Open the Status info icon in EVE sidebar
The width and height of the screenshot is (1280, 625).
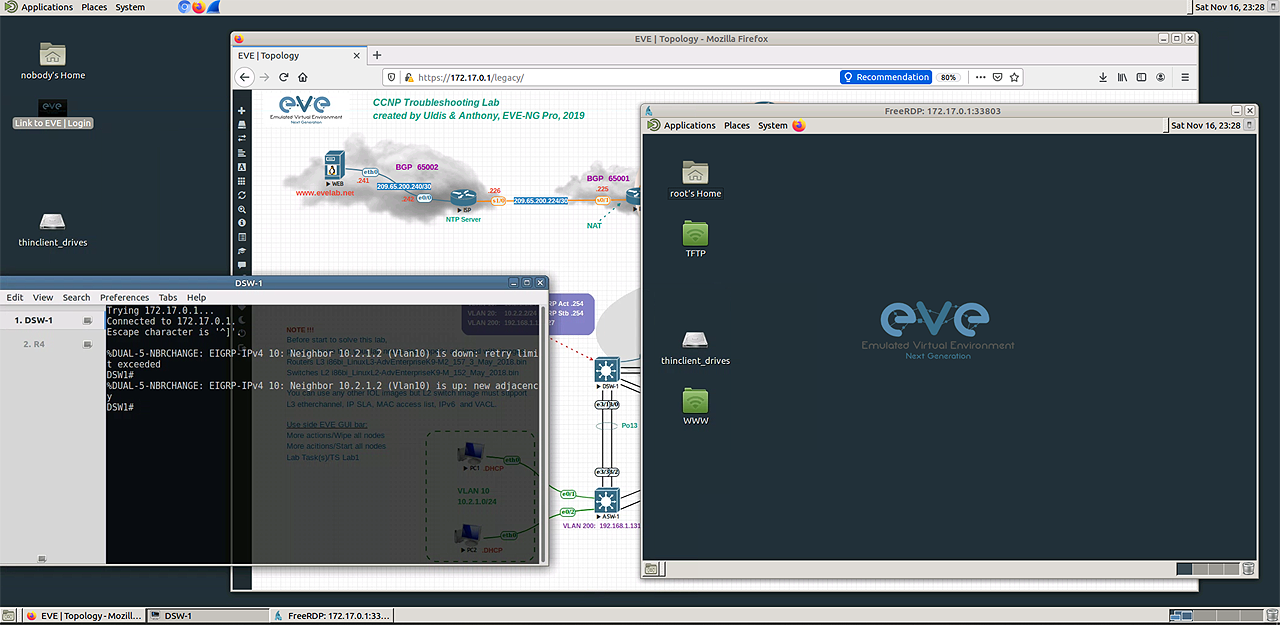tap(242, 223)
